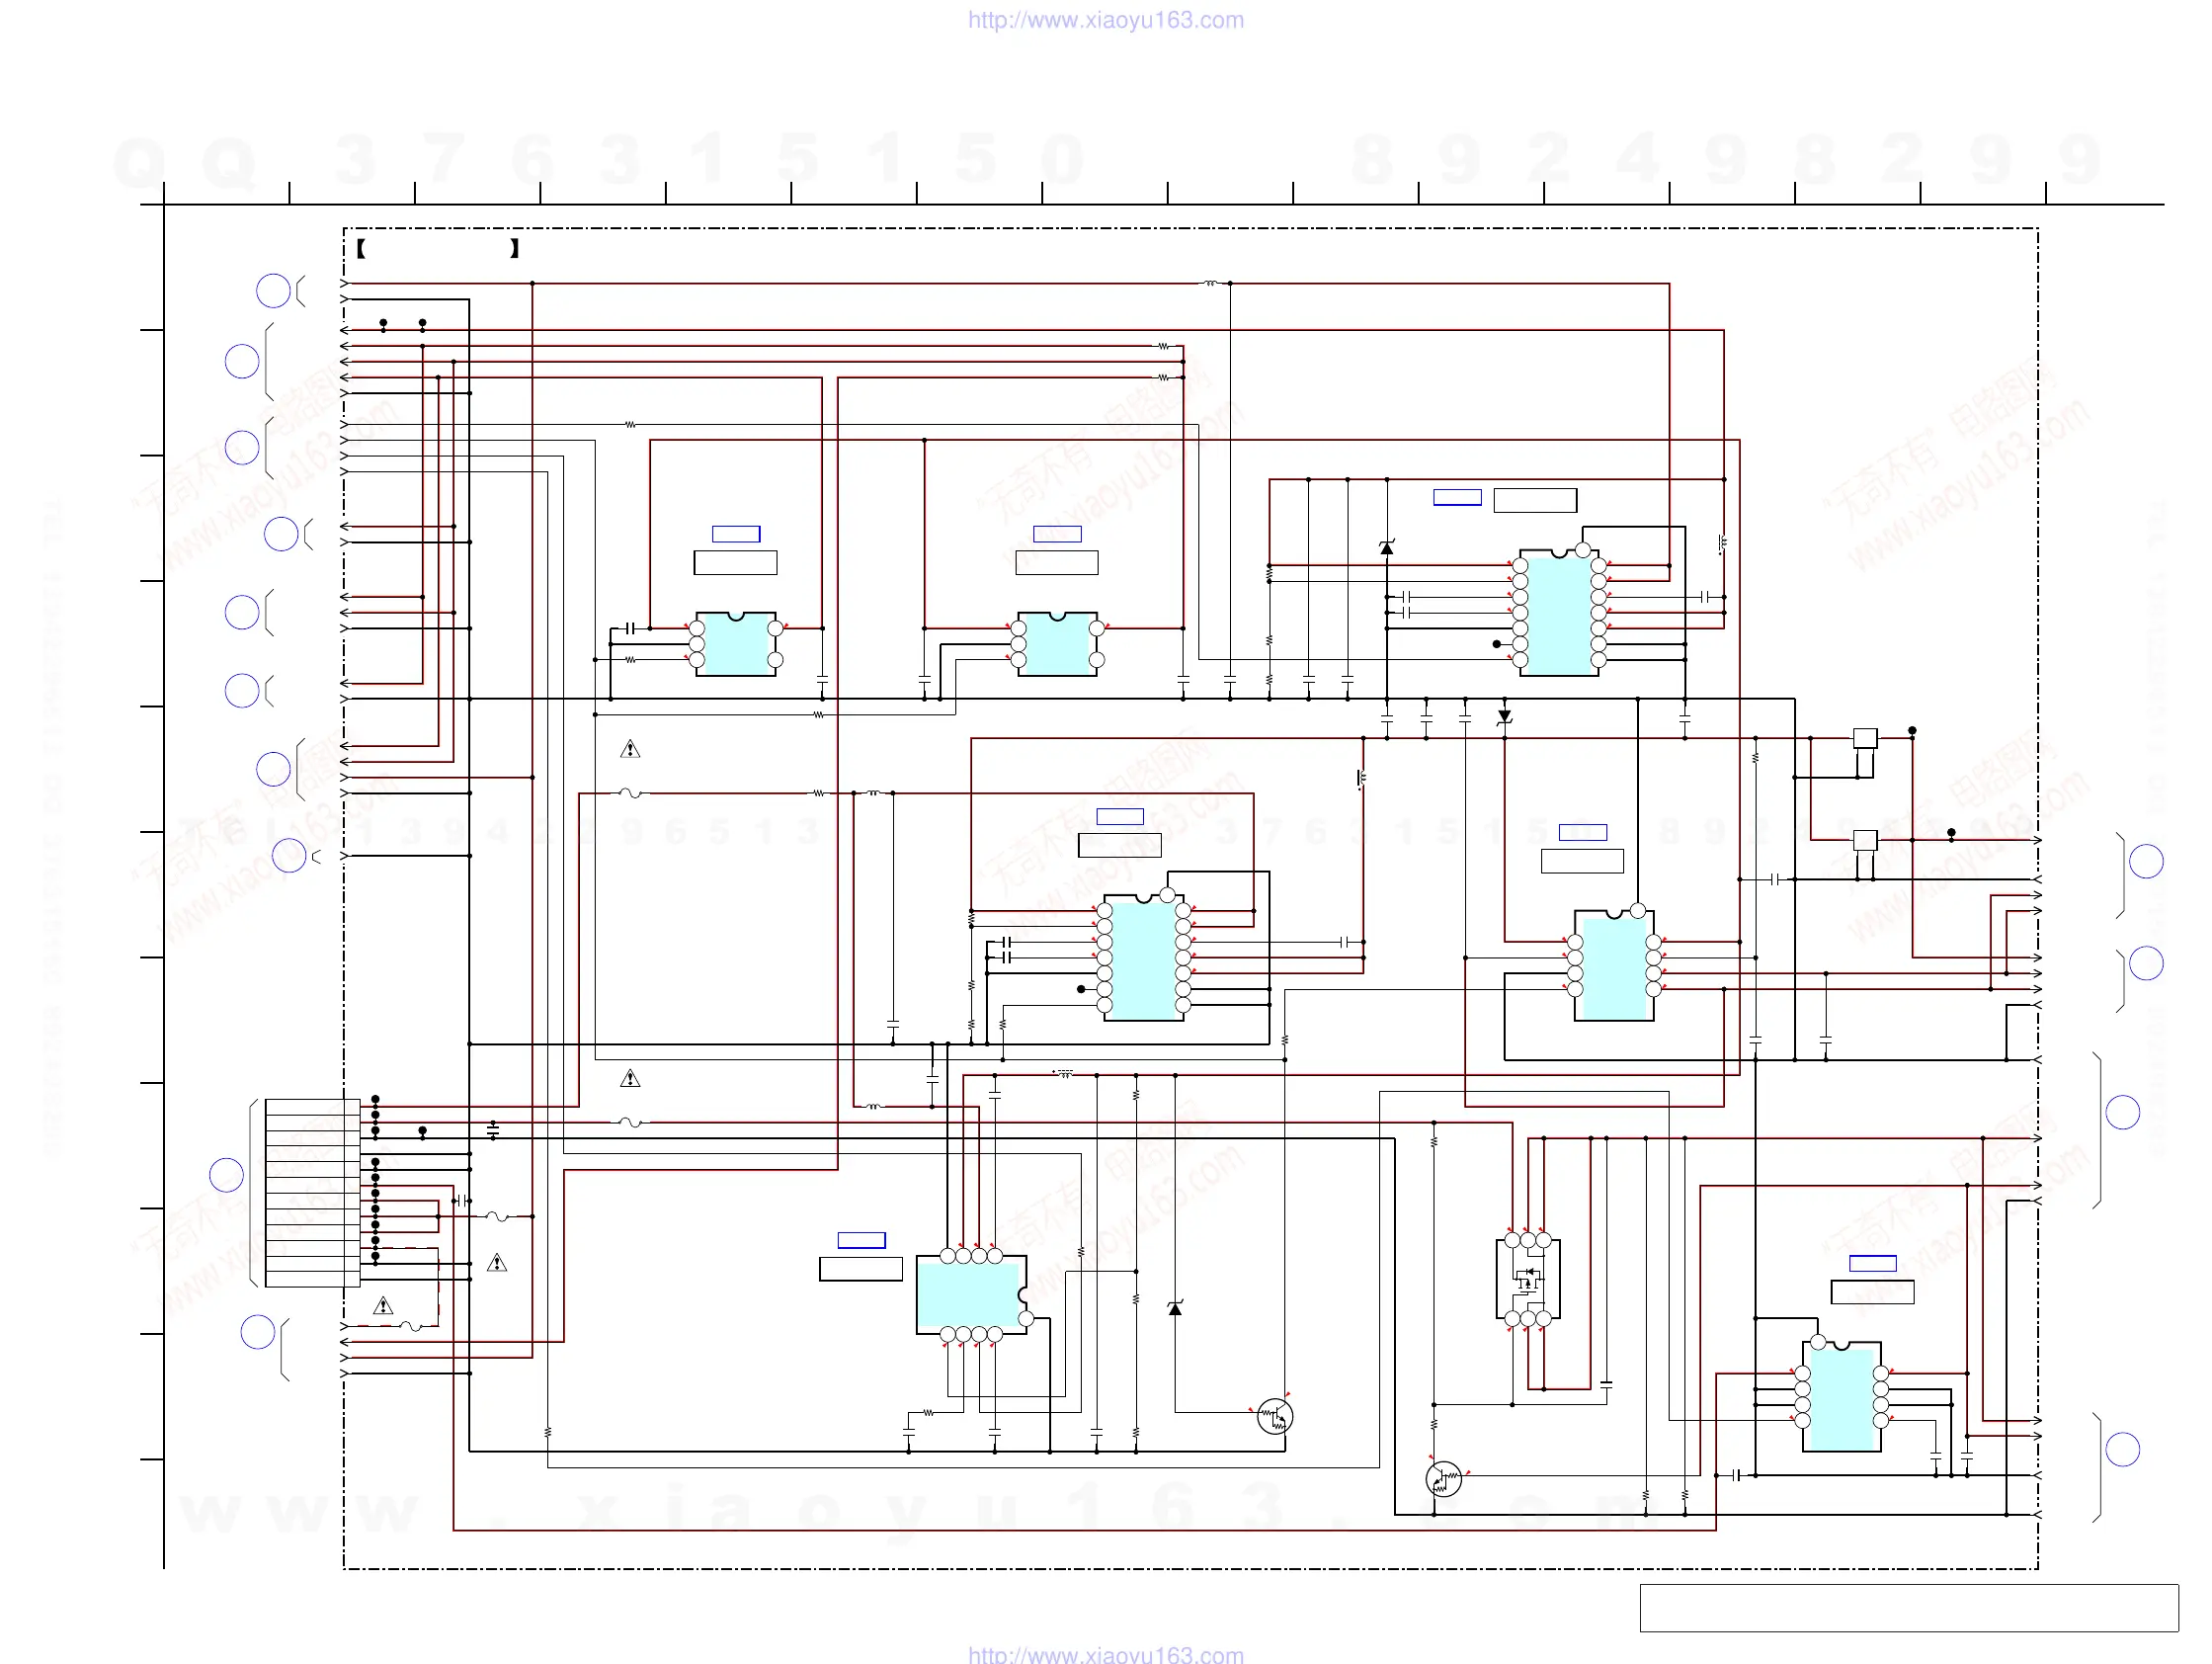Click the zener diode symbol left of bottom transistor
Image resolution: width=2212 pixels, height=1664 pixels.
(1175, 1308)
